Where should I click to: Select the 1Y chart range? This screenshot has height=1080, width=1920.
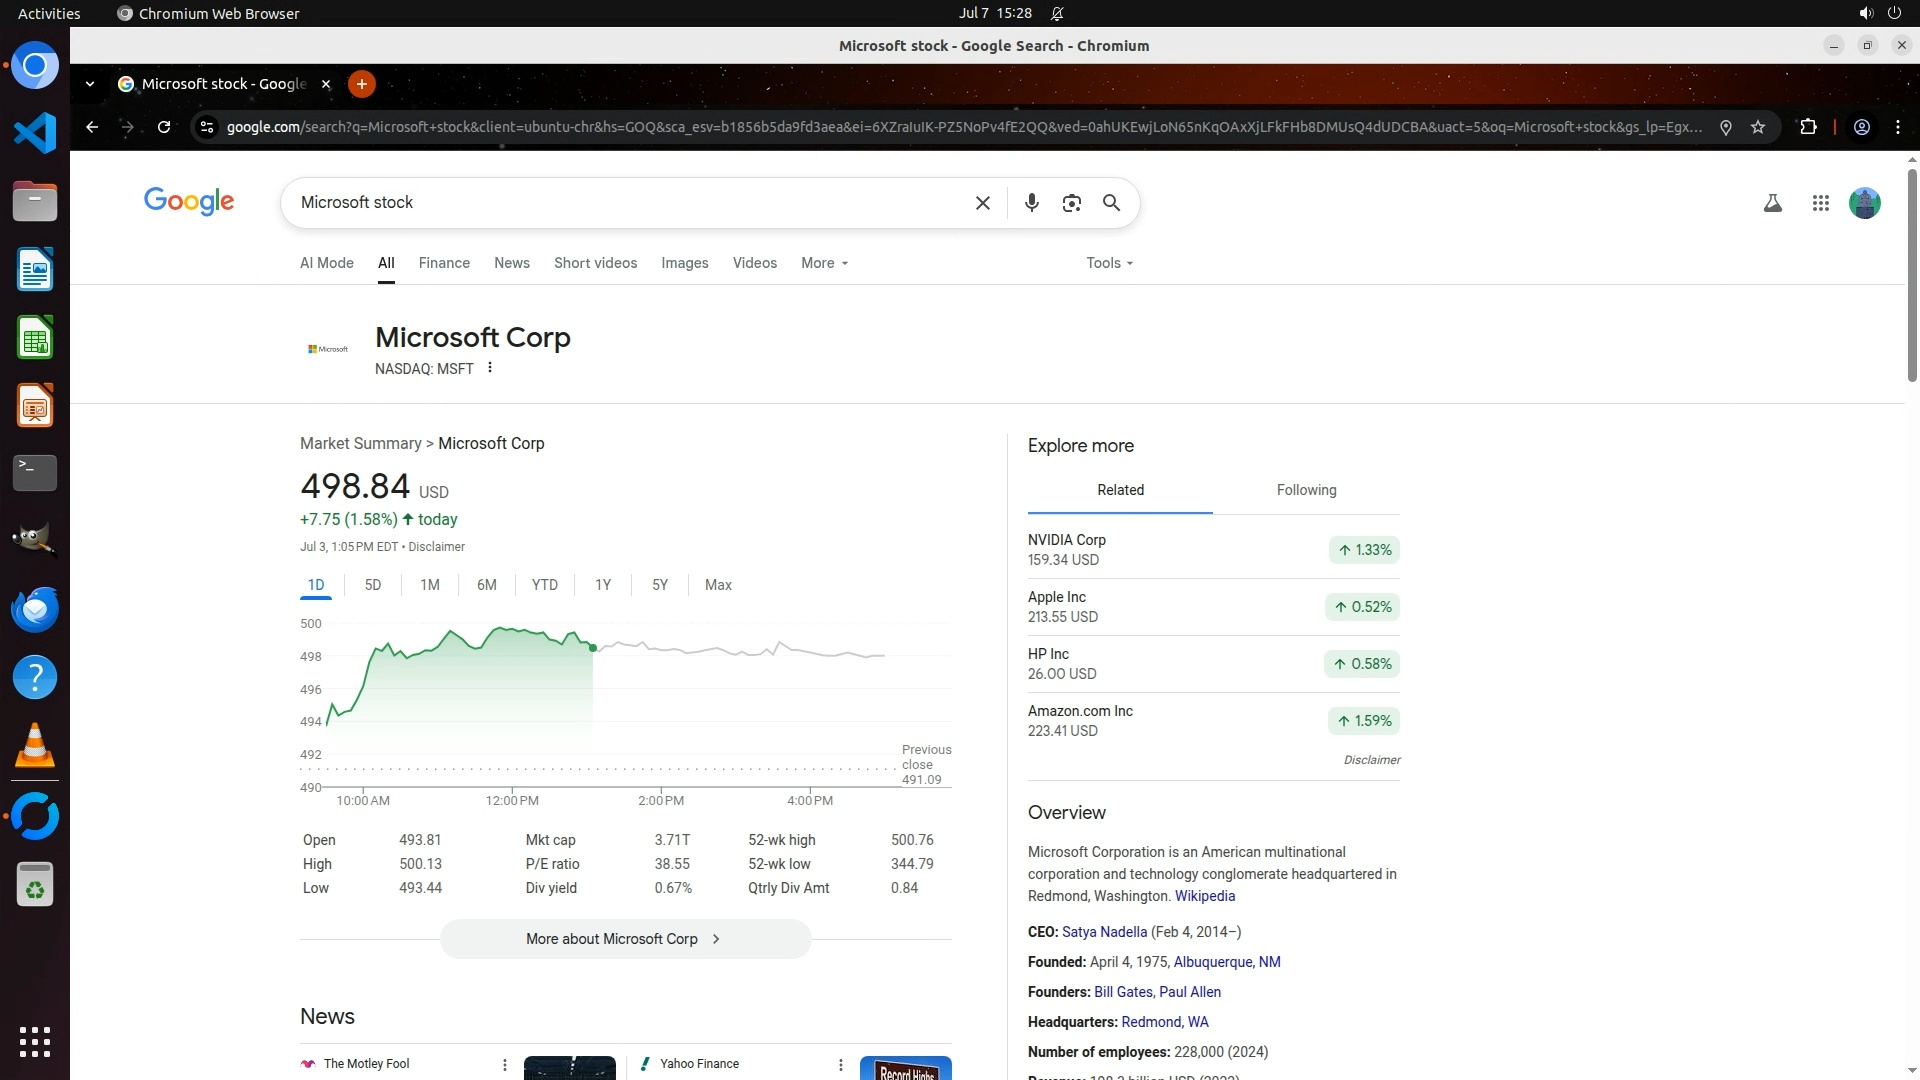tap(602, 585)
